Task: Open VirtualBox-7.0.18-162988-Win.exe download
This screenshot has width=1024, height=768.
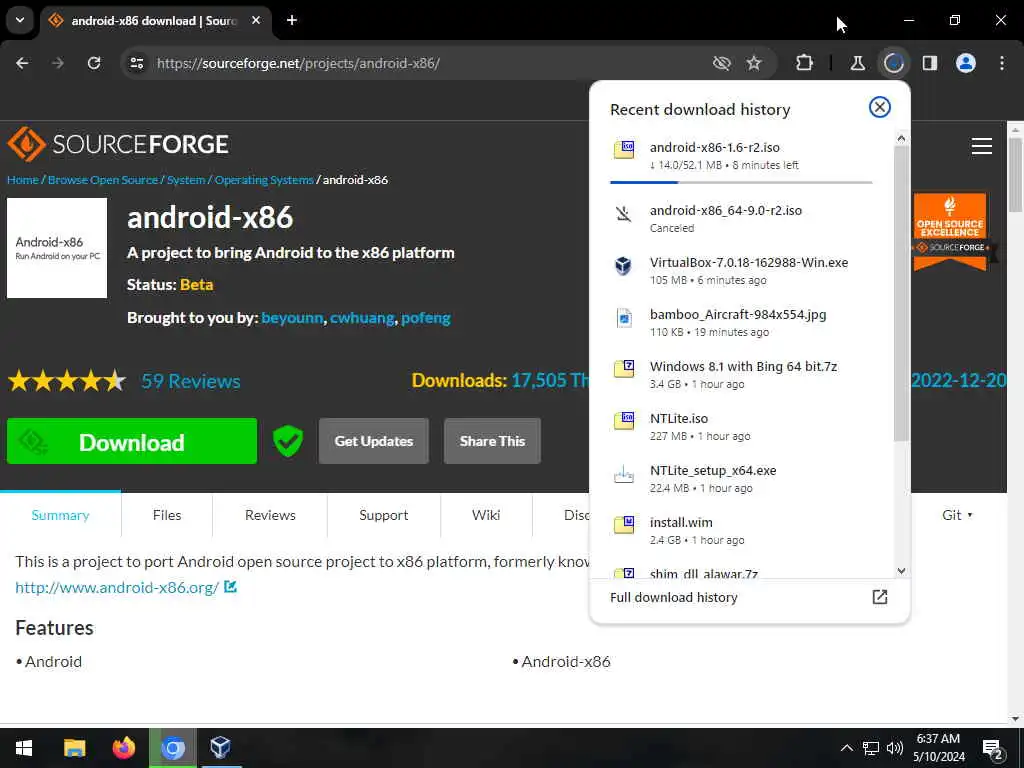Action: [x=741, y=270]
